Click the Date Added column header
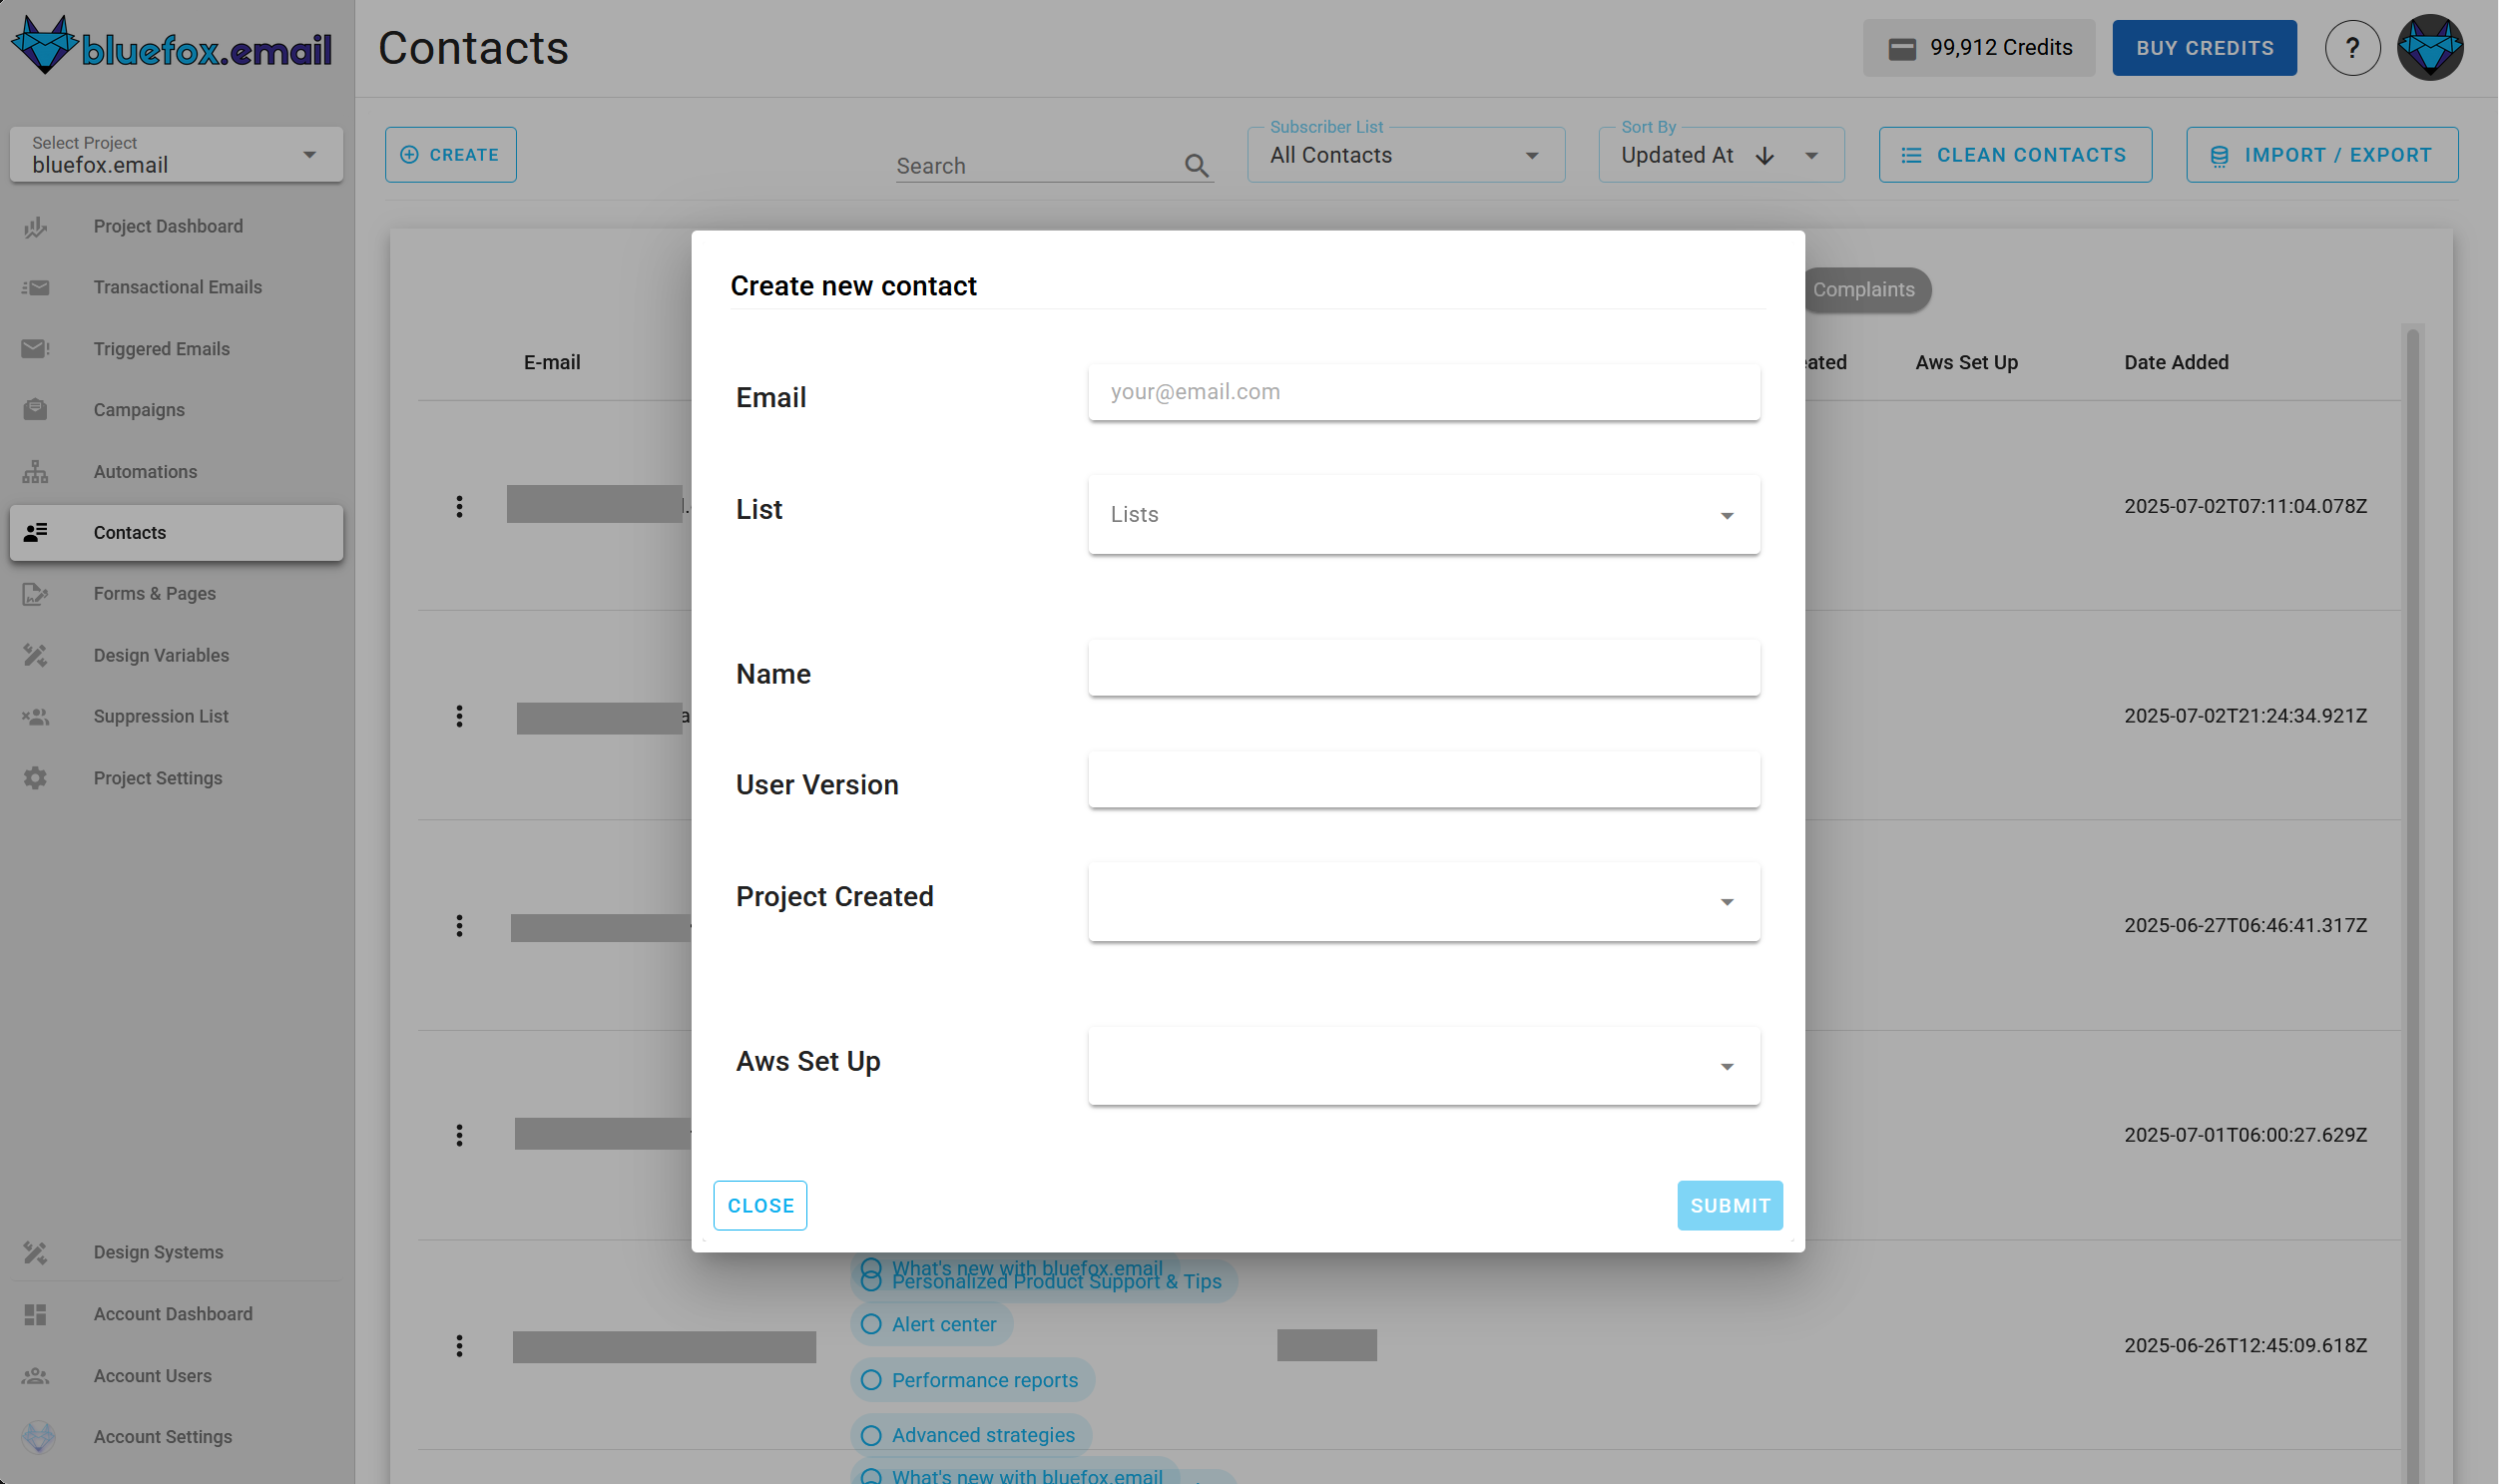 click(2177, 363)
